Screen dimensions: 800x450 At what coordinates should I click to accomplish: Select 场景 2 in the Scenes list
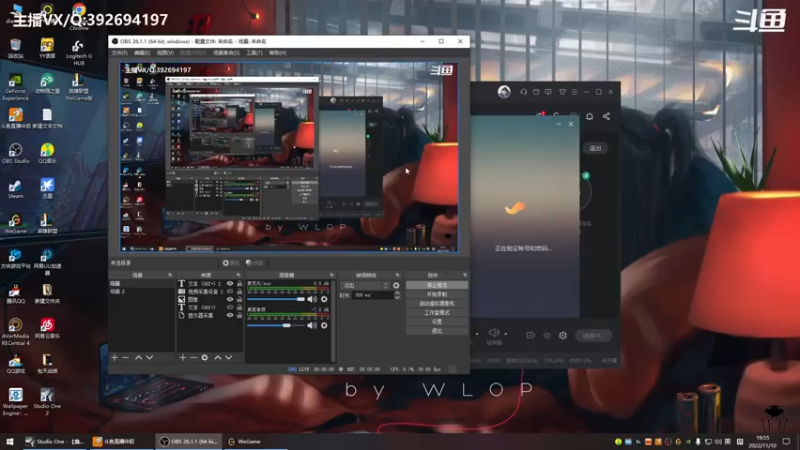pyautogui.click(x=141, y=291)
